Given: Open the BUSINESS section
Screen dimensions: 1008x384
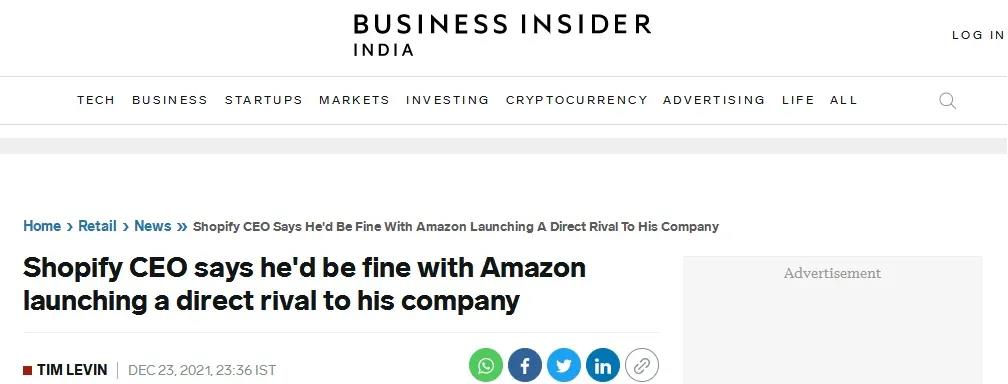Looking at the screenshot, I should pos(170,100).
